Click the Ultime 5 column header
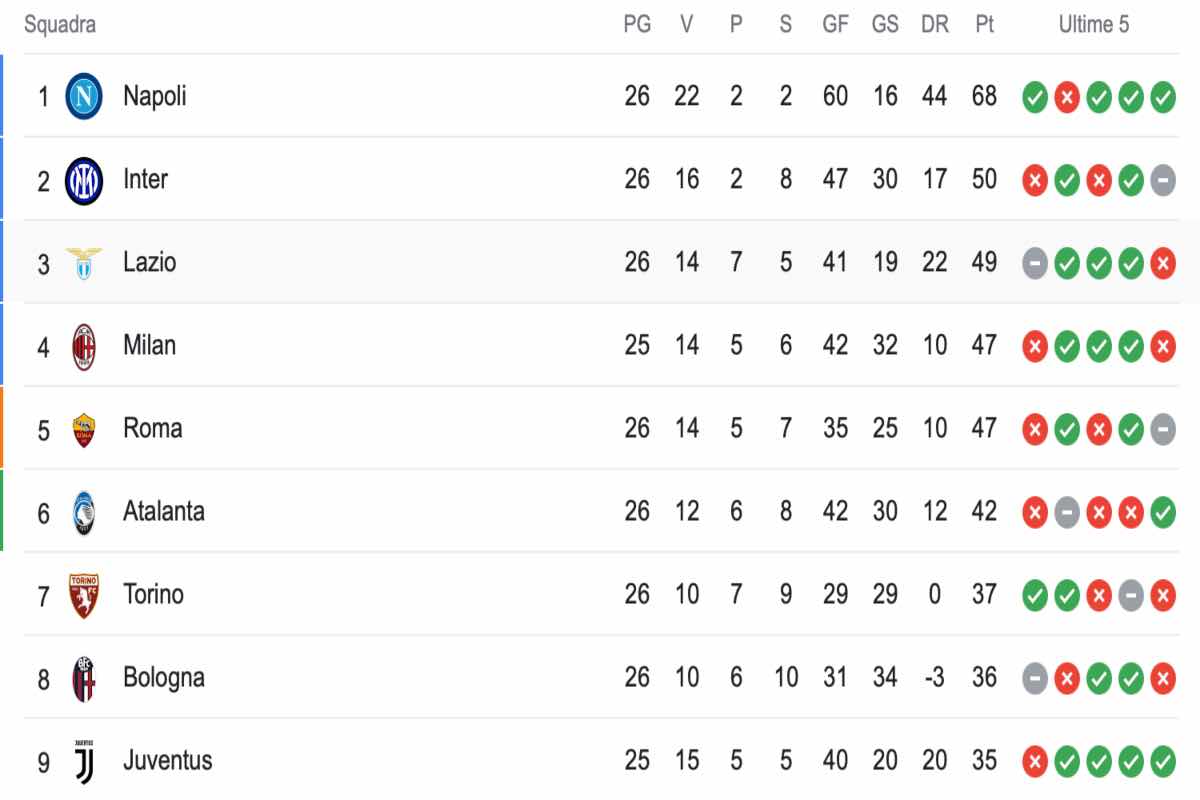Viewport: 1200px width, 800px height. pos(1094,25)
